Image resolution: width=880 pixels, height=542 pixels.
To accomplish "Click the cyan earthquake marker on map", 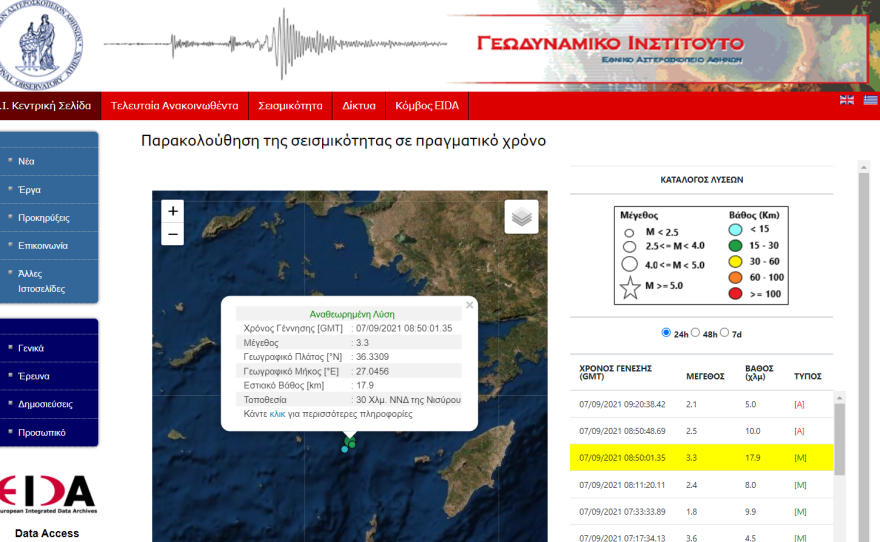I will click(x=345, y=449).
